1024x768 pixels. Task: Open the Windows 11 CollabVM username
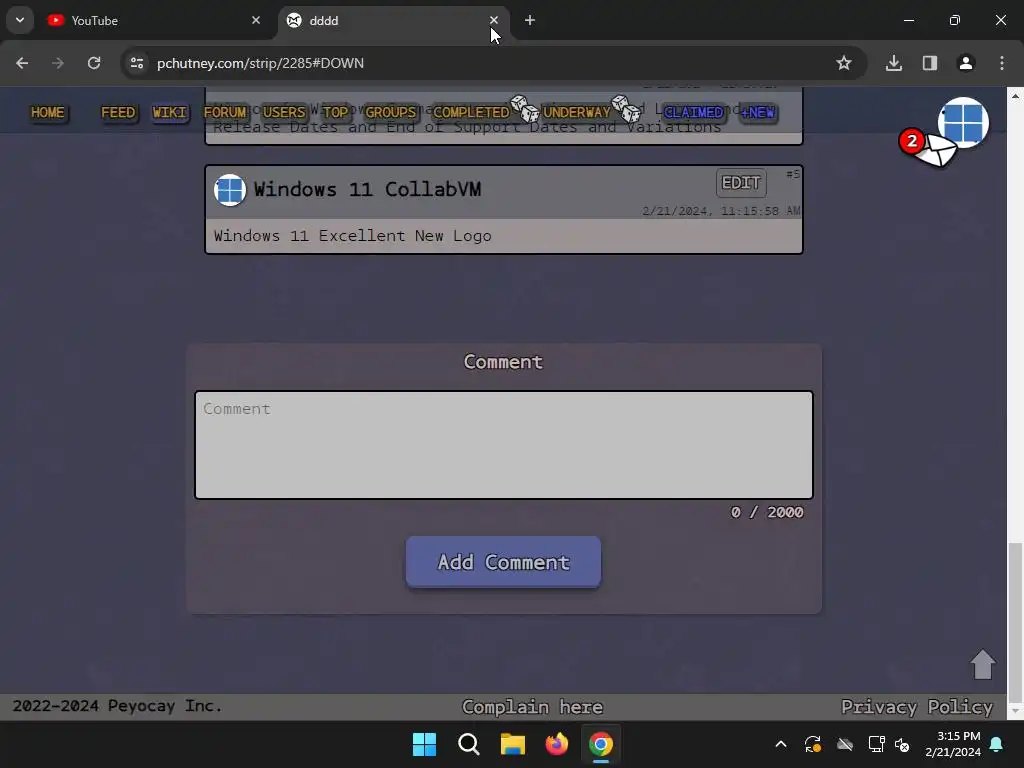point(367,189)
